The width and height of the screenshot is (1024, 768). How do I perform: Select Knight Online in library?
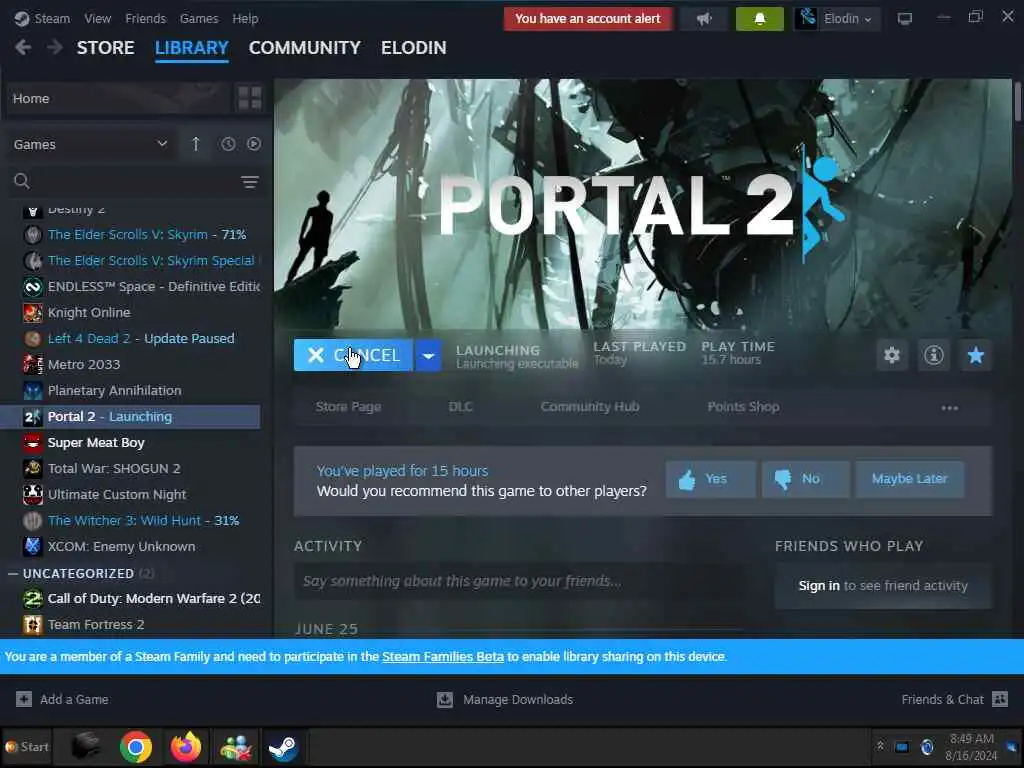tap(89, 313)
